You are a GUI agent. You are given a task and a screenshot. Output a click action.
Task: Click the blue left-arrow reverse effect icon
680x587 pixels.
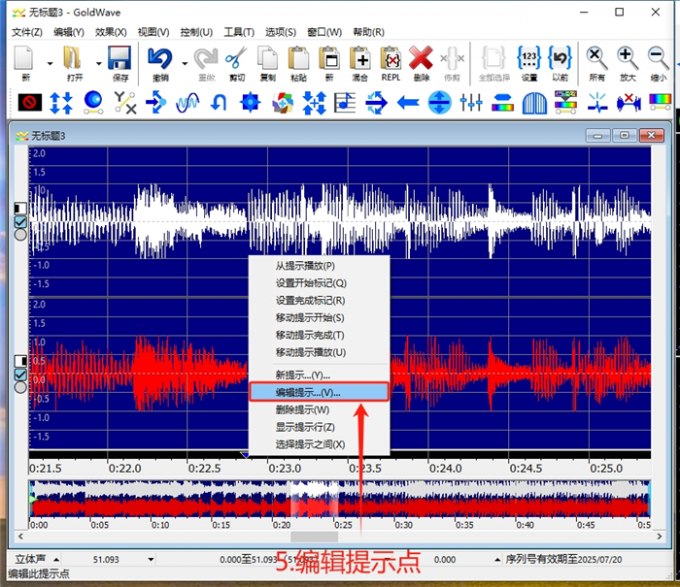408,103
